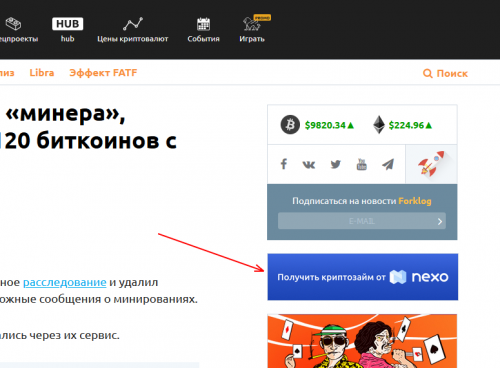This screenshot has width=500, height=368.
Task: Select the Цены криптовалют menu label
Action: click(133, 39)
